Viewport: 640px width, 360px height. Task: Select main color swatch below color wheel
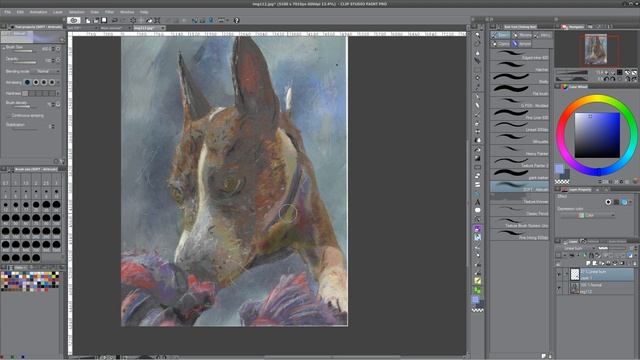click(559, 168)
